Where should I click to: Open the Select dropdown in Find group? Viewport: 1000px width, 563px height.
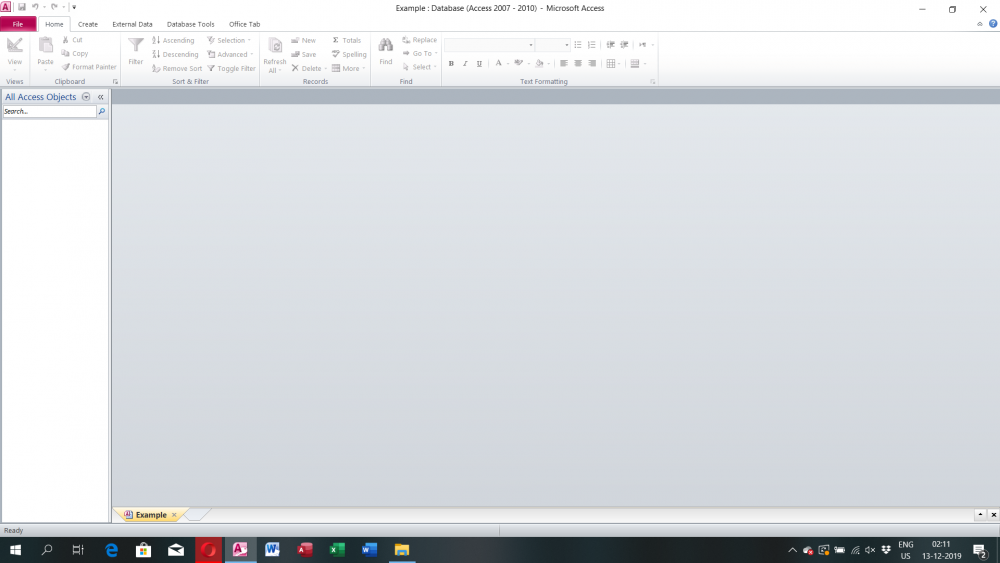click(420, 67)
